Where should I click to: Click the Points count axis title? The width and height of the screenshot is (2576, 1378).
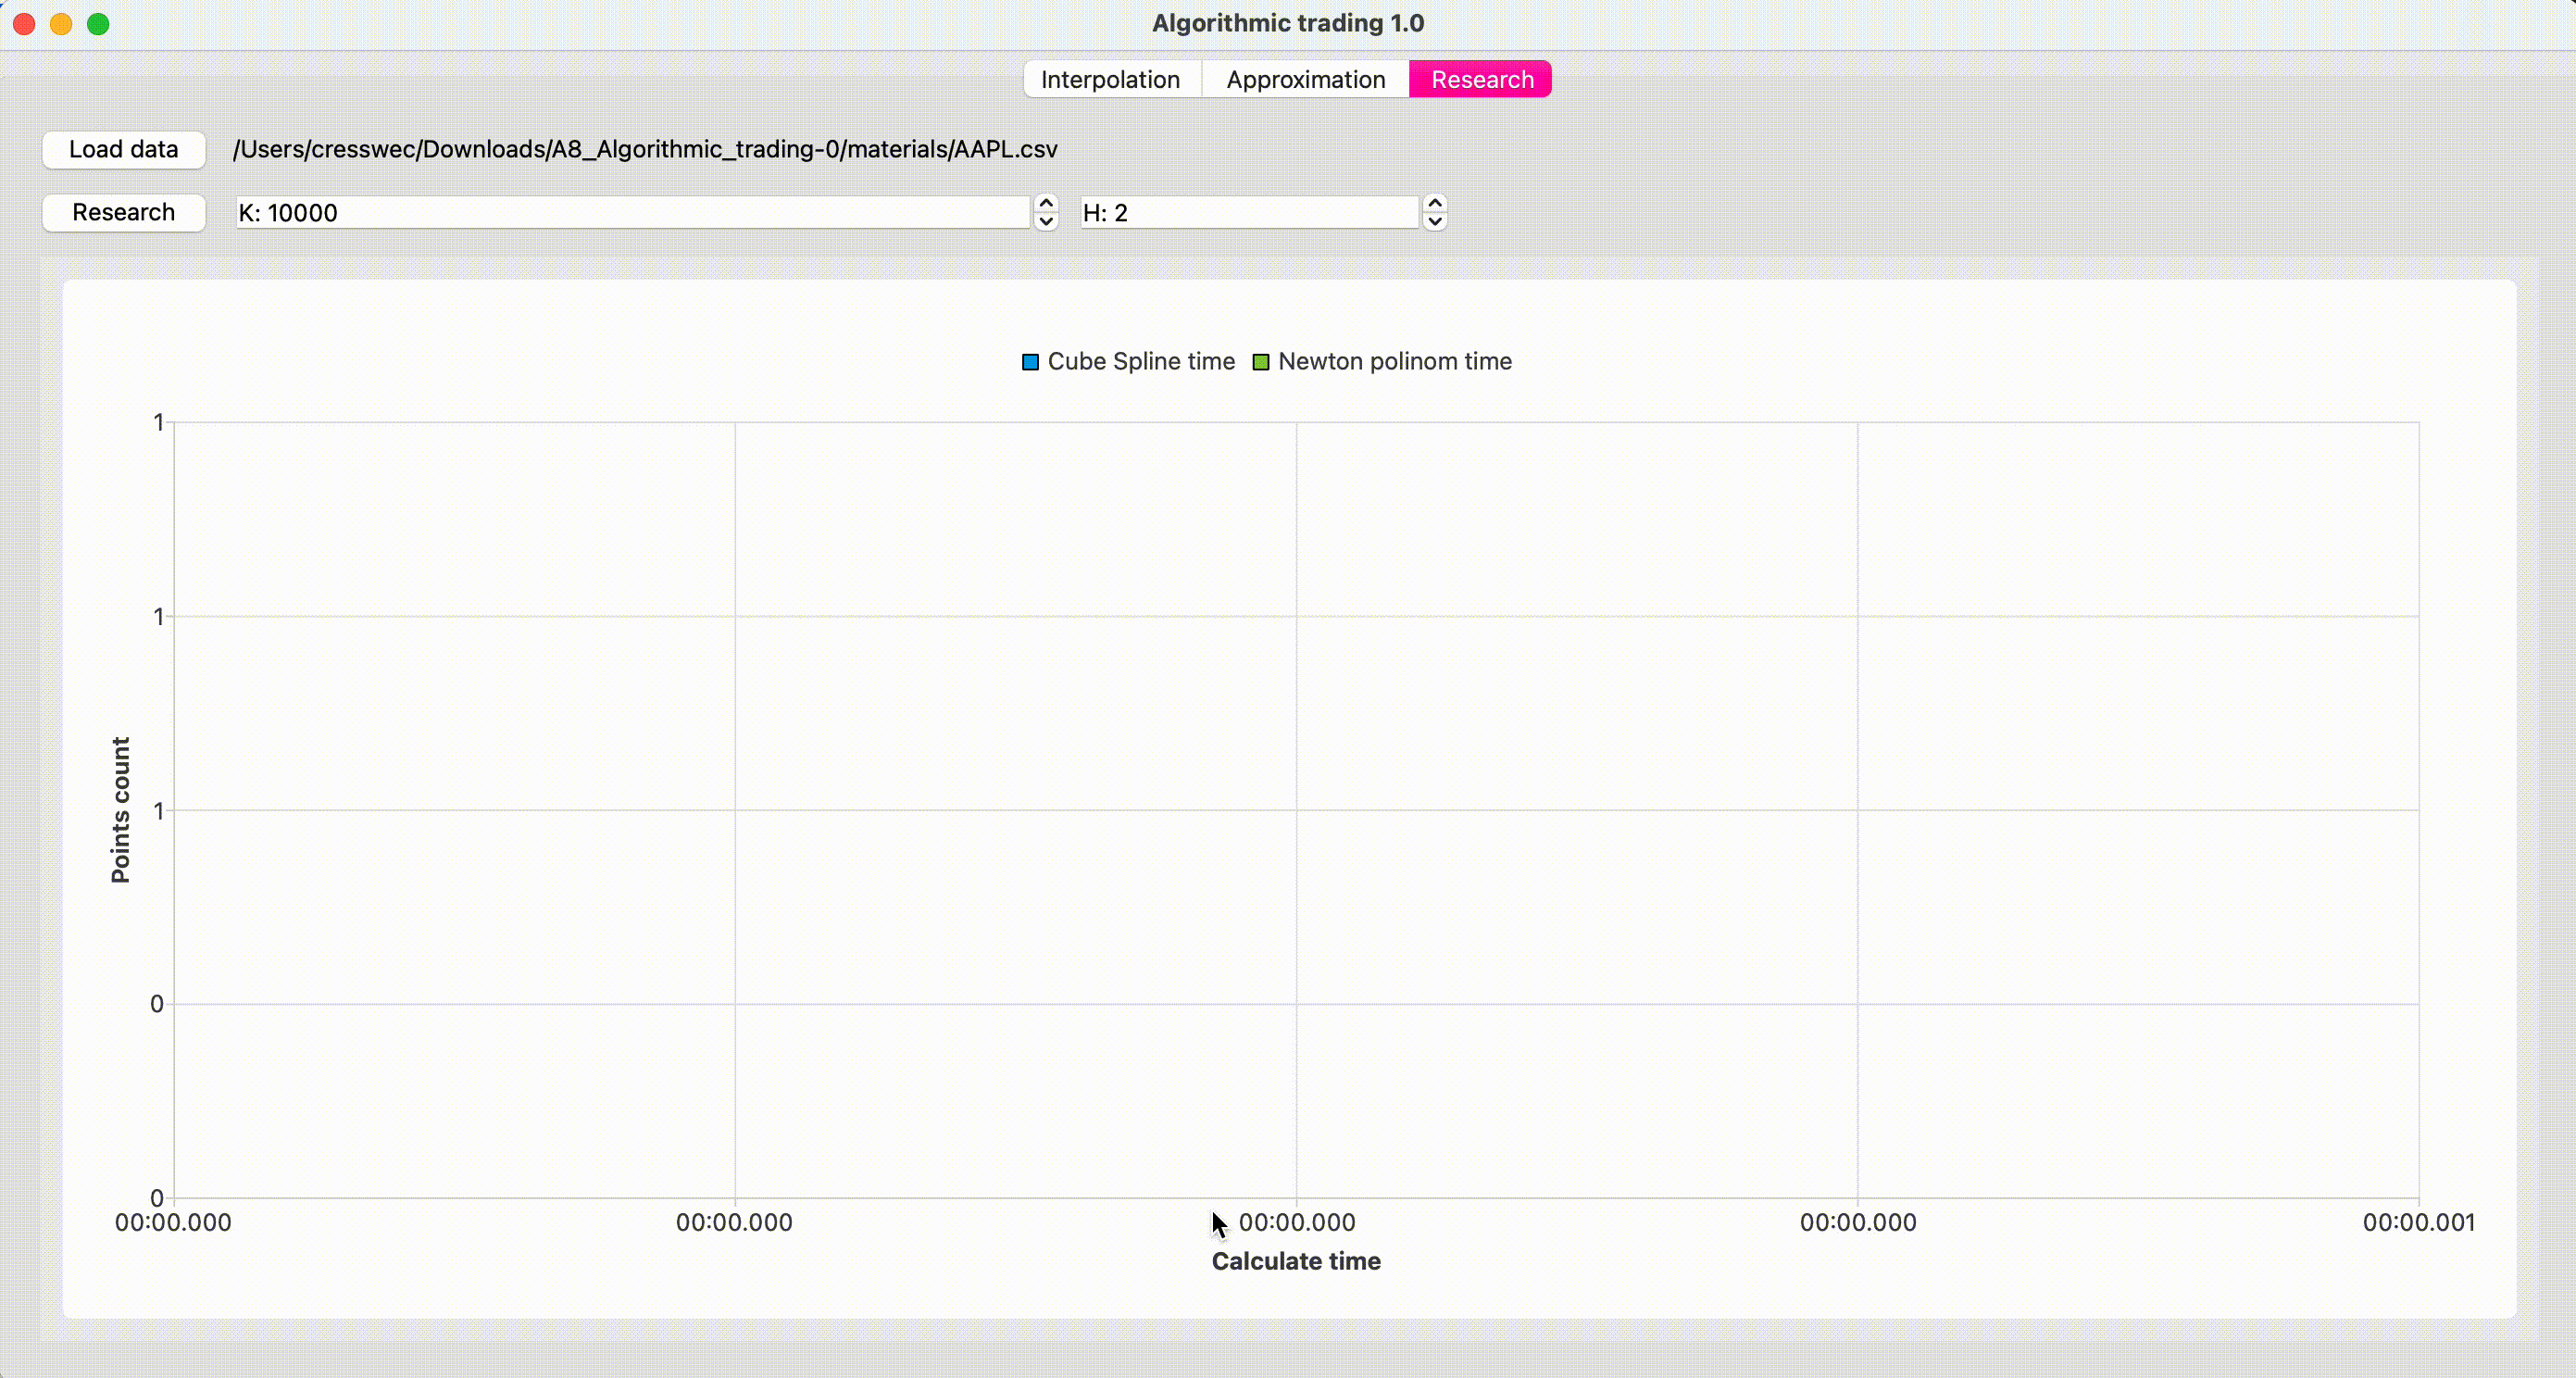point(120,810)
